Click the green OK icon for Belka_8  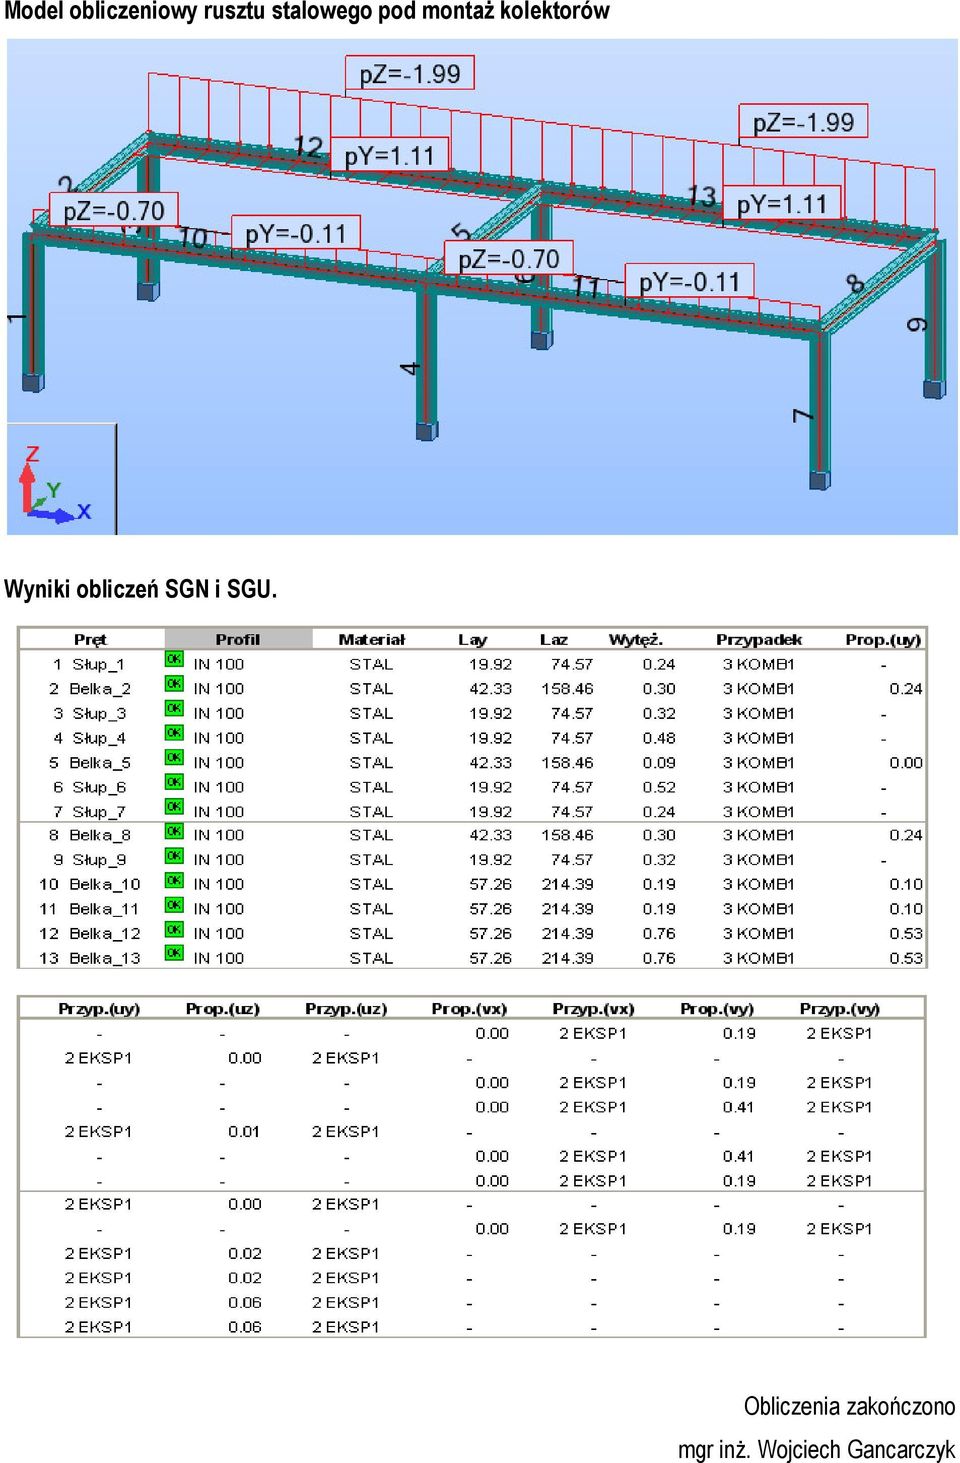click(174, 831)
